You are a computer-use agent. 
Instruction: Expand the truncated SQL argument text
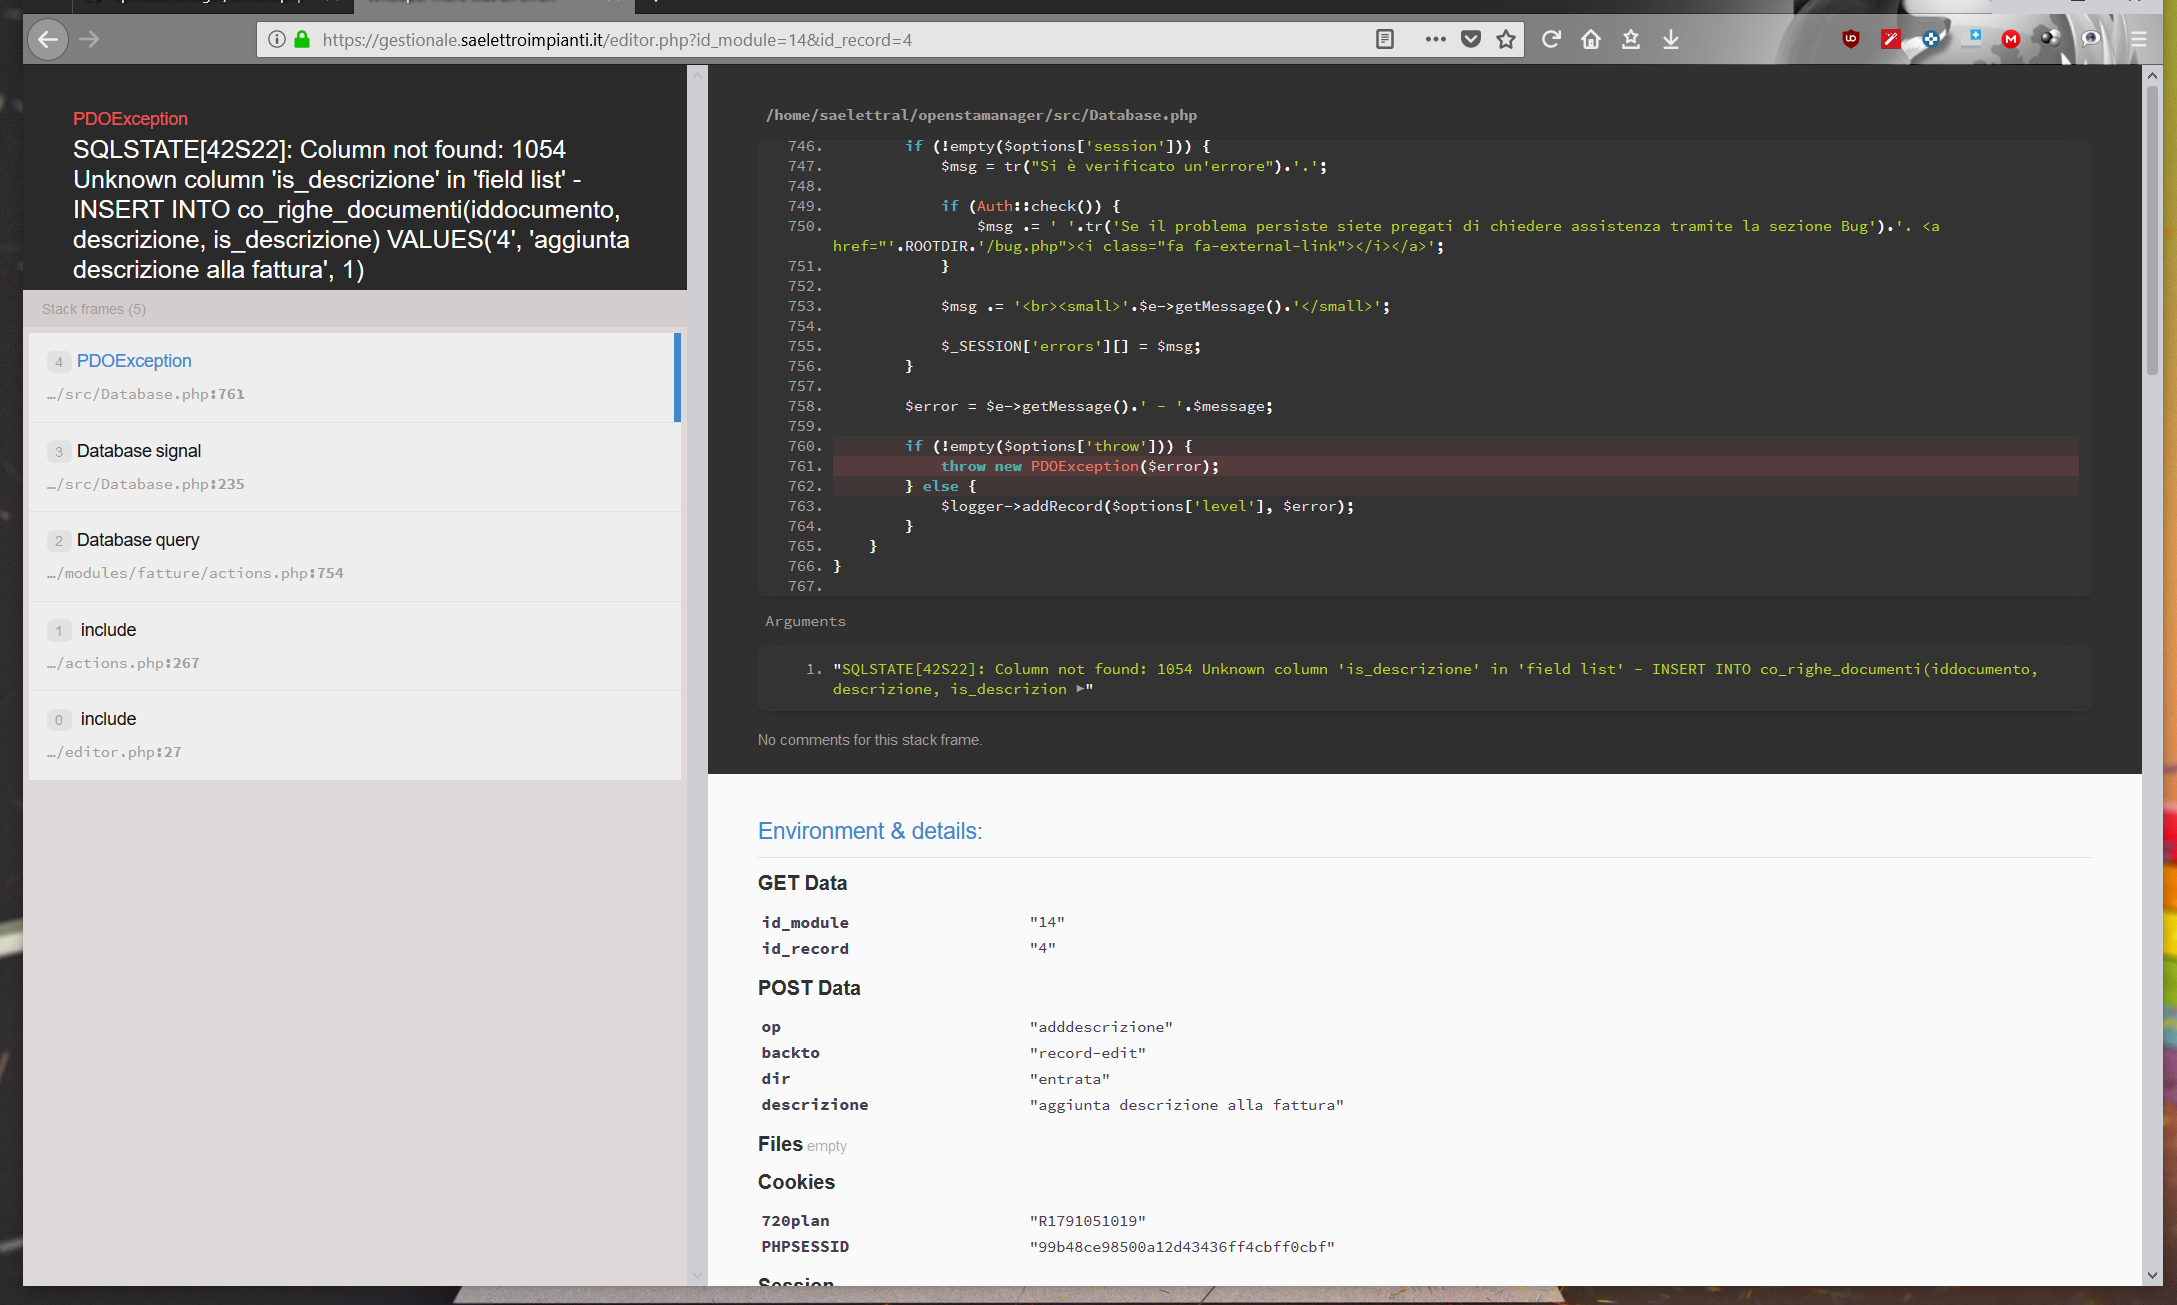click(x=1082, y=688)
